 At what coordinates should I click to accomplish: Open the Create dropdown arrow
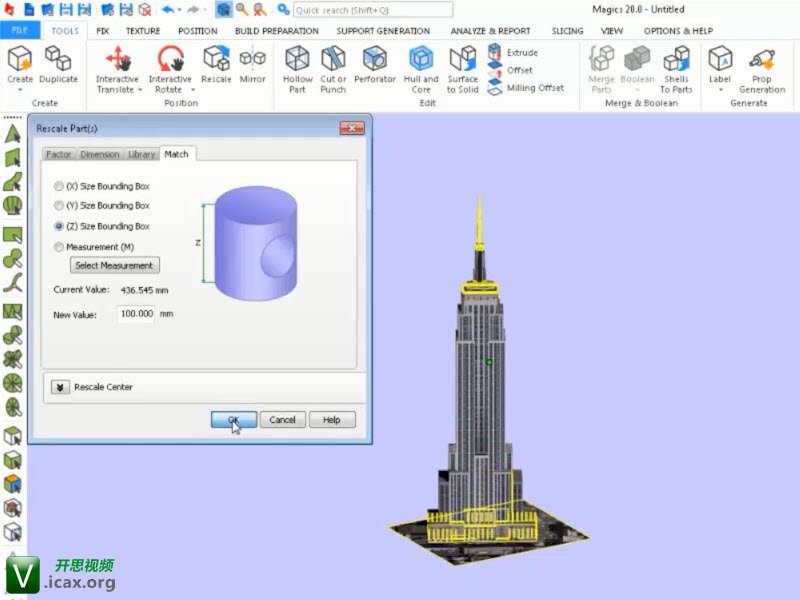tap(20, 90)
